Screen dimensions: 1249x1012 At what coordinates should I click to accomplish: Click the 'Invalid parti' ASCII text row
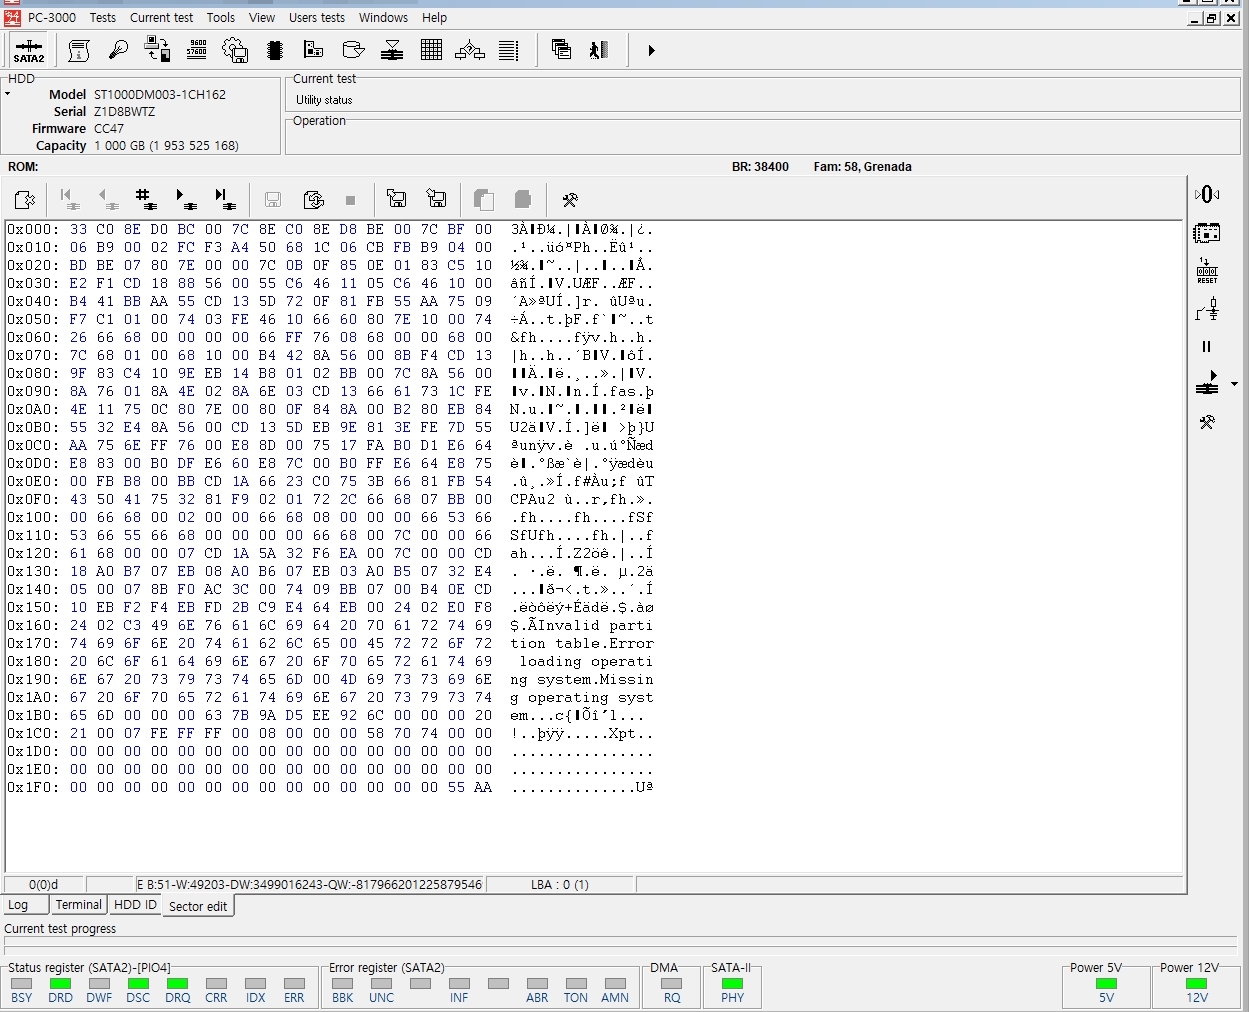[581, 625]
